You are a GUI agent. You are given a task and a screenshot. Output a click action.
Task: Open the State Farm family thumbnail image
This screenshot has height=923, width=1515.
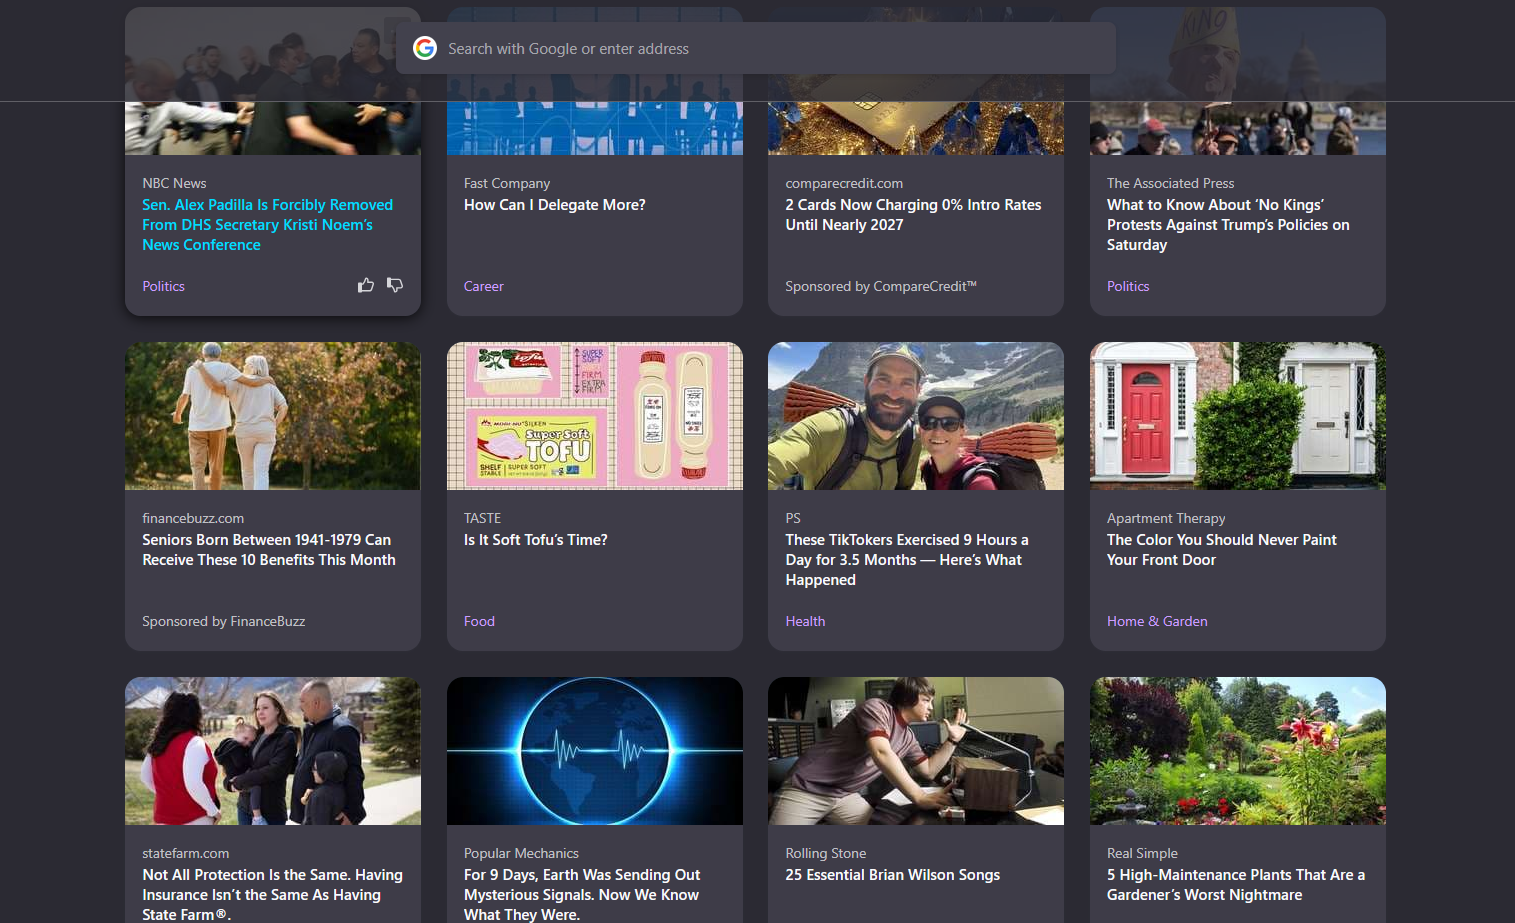point(273,751)
